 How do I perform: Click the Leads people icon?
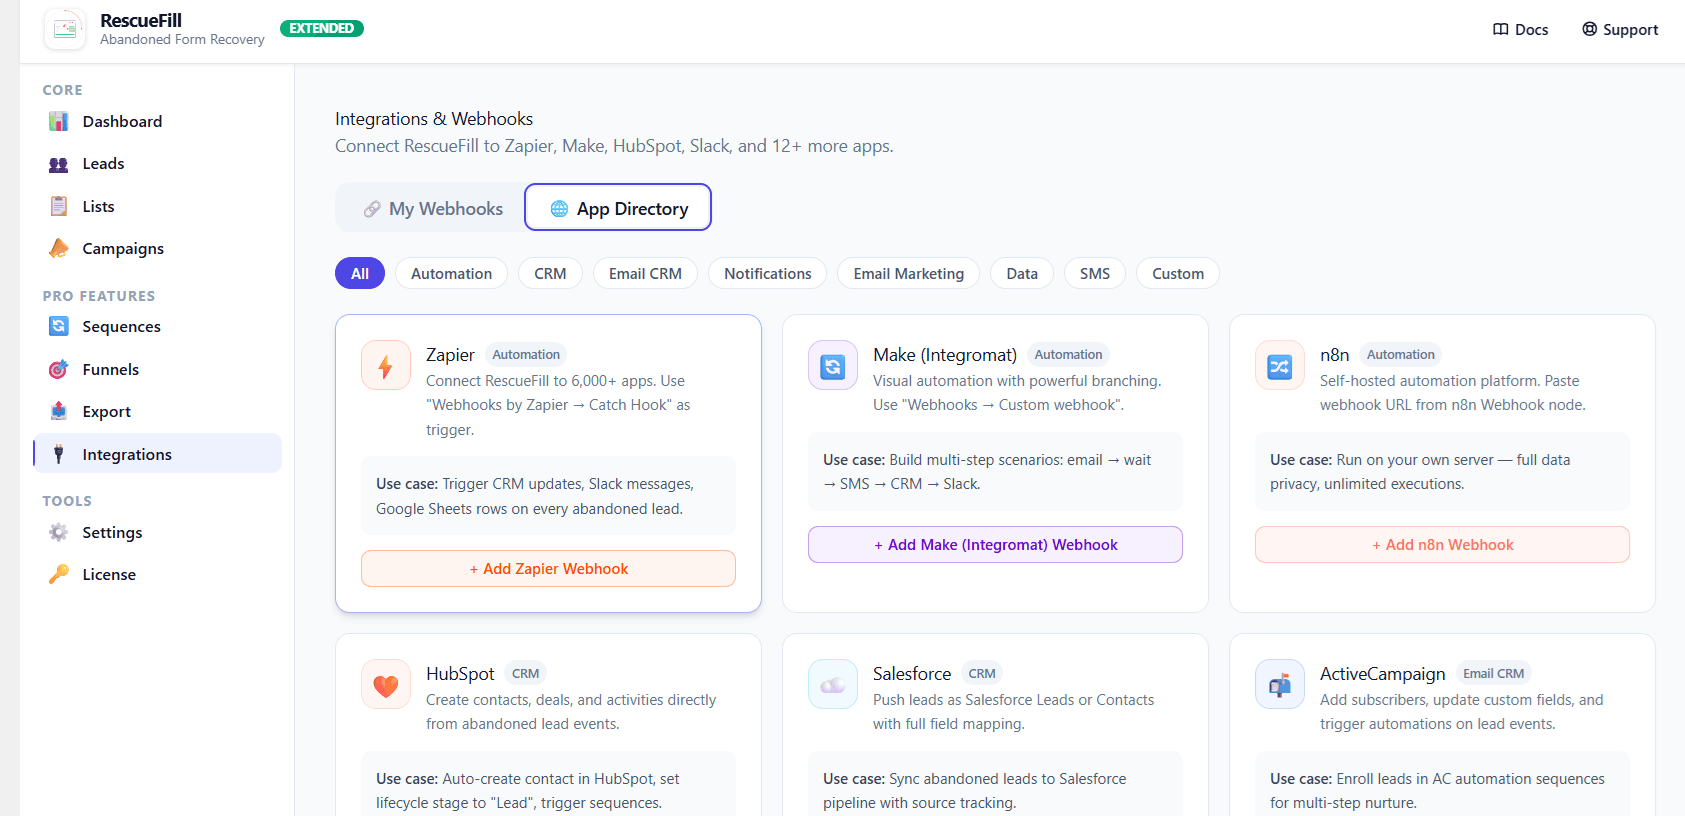(x=59, y=164)
